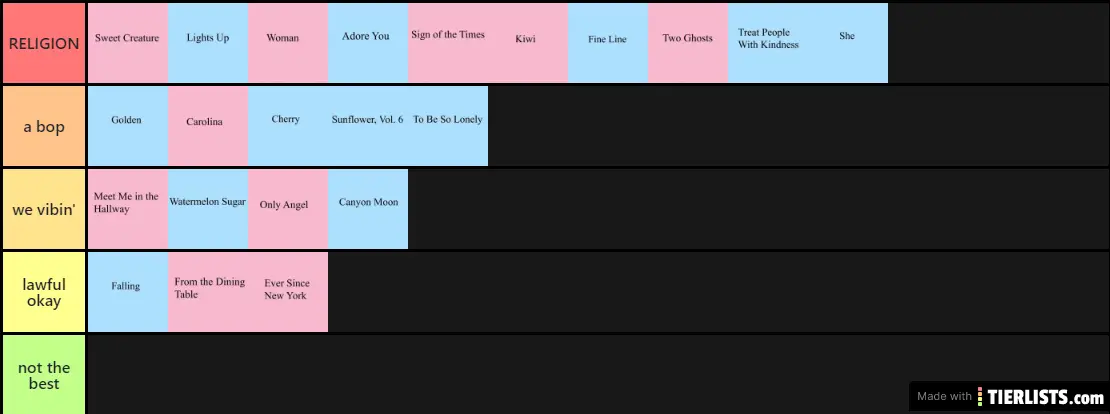
Task: Click the RELIGION tier label
Action: coord(44,43)
